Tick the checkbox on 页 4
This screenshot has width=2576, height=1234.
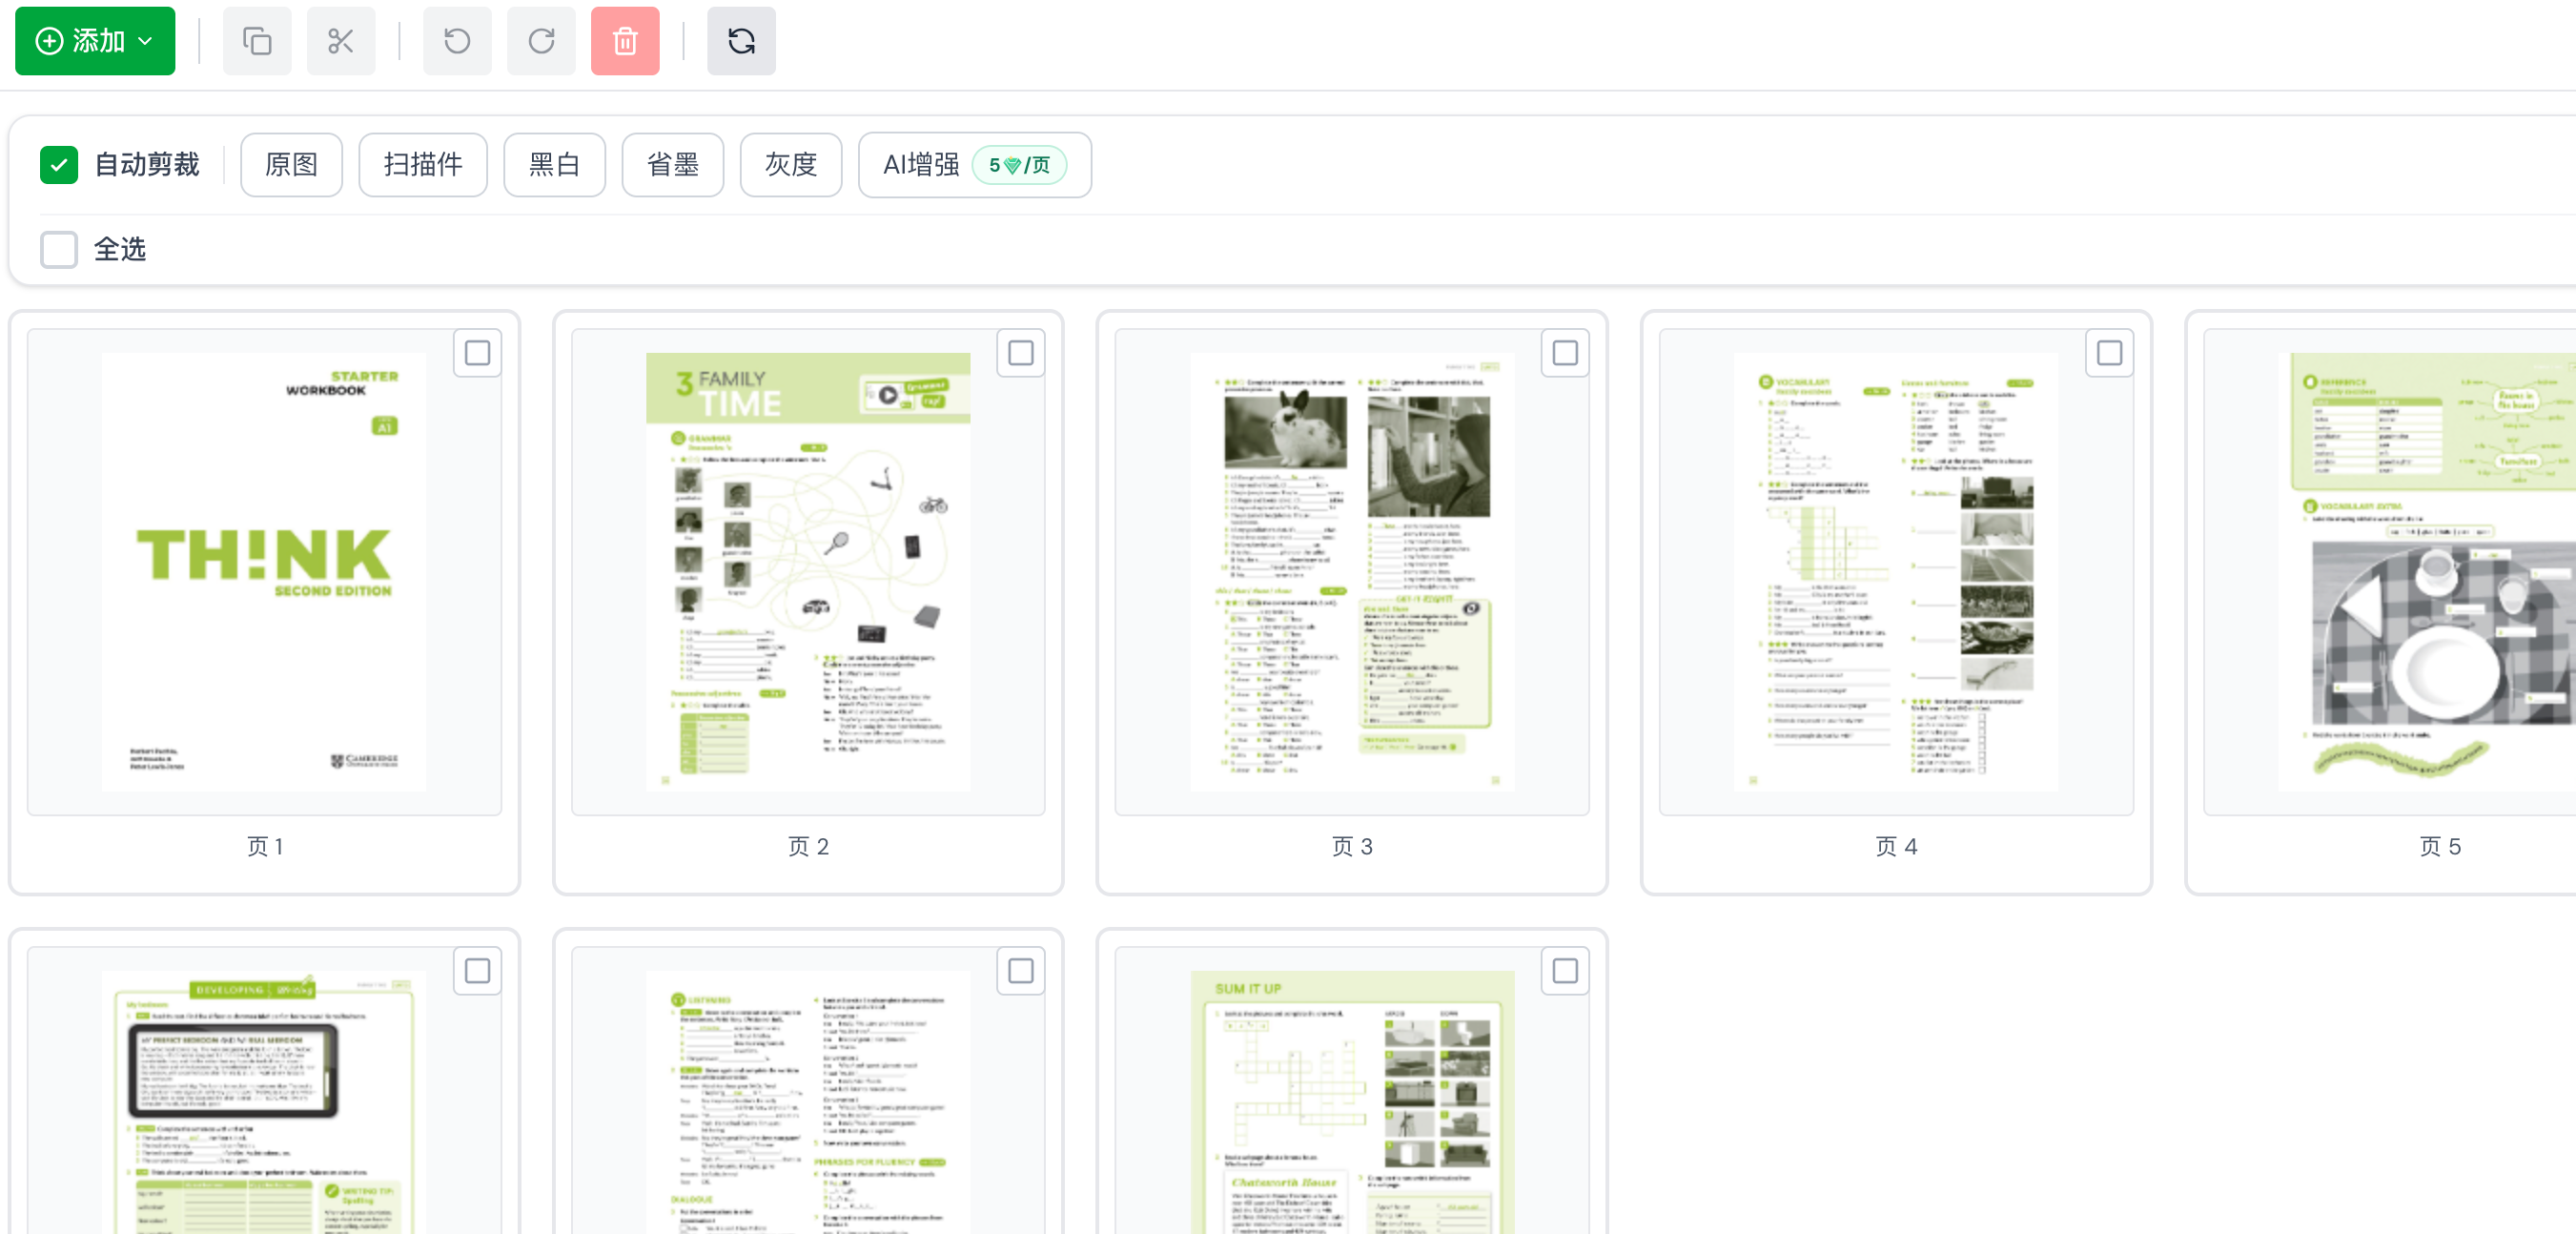pyautogui.click(x=2109, y=353)
